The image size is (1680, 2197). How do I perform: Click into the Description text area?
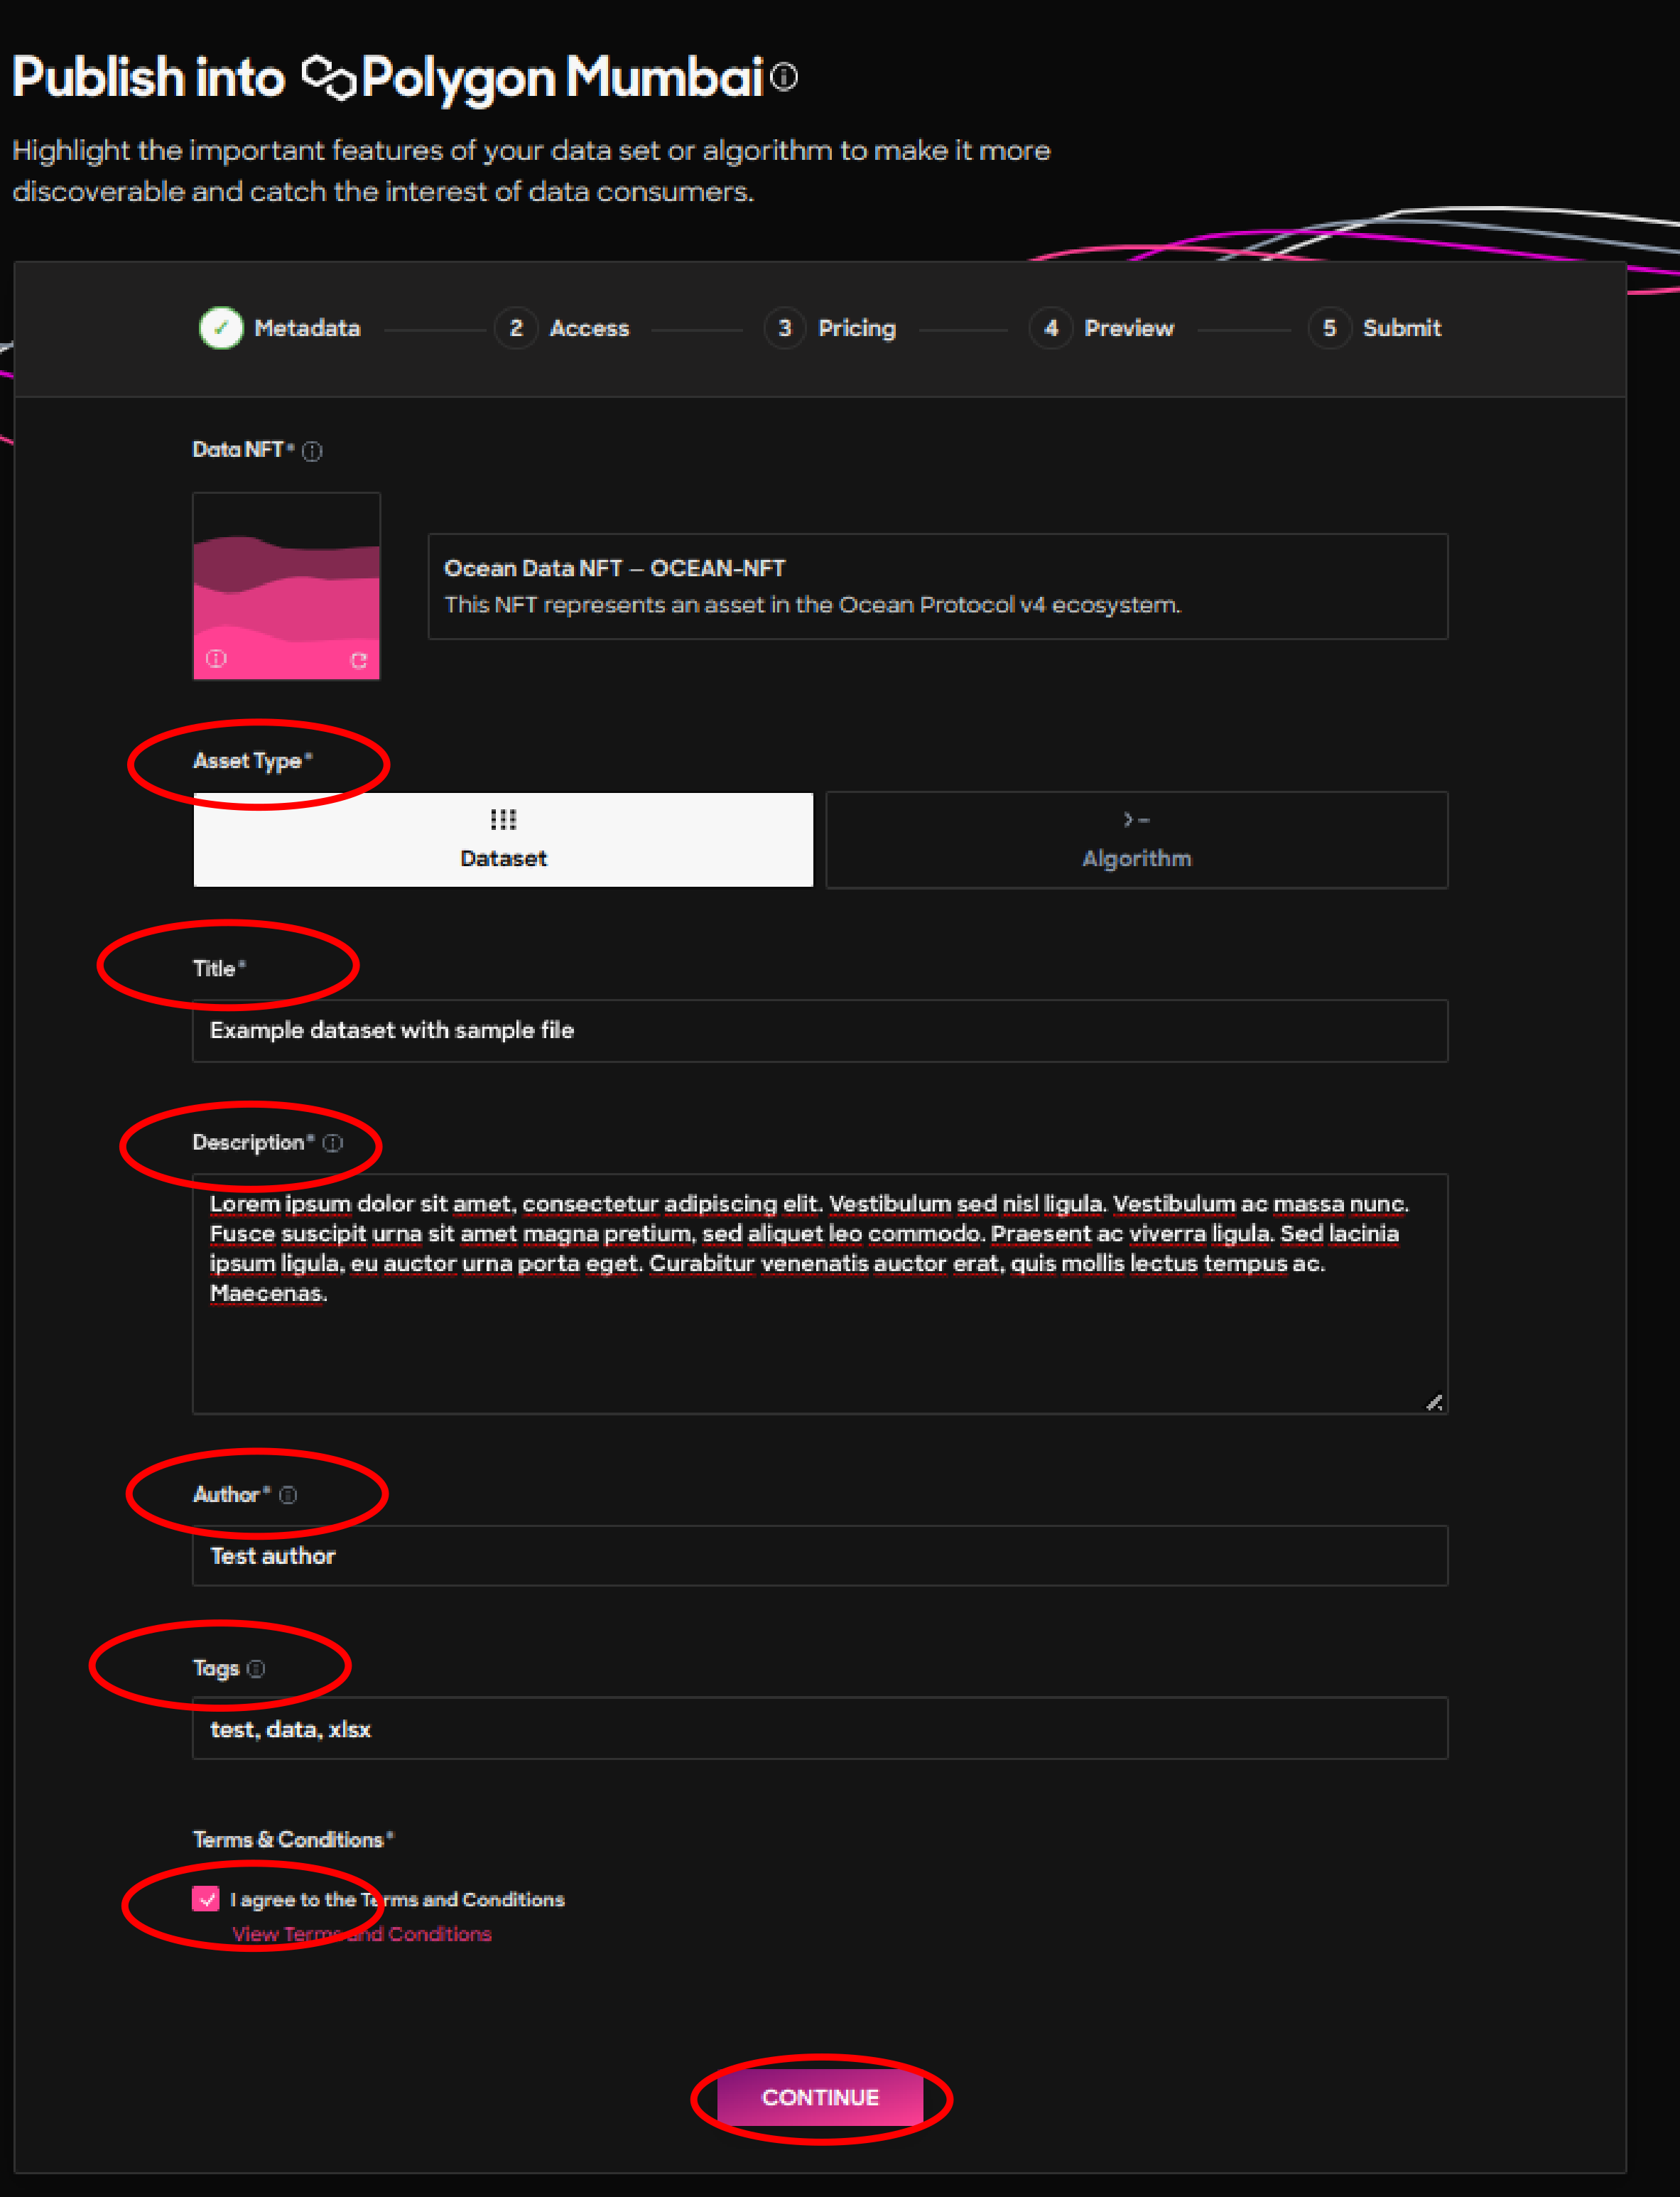tap(820, 1294)
